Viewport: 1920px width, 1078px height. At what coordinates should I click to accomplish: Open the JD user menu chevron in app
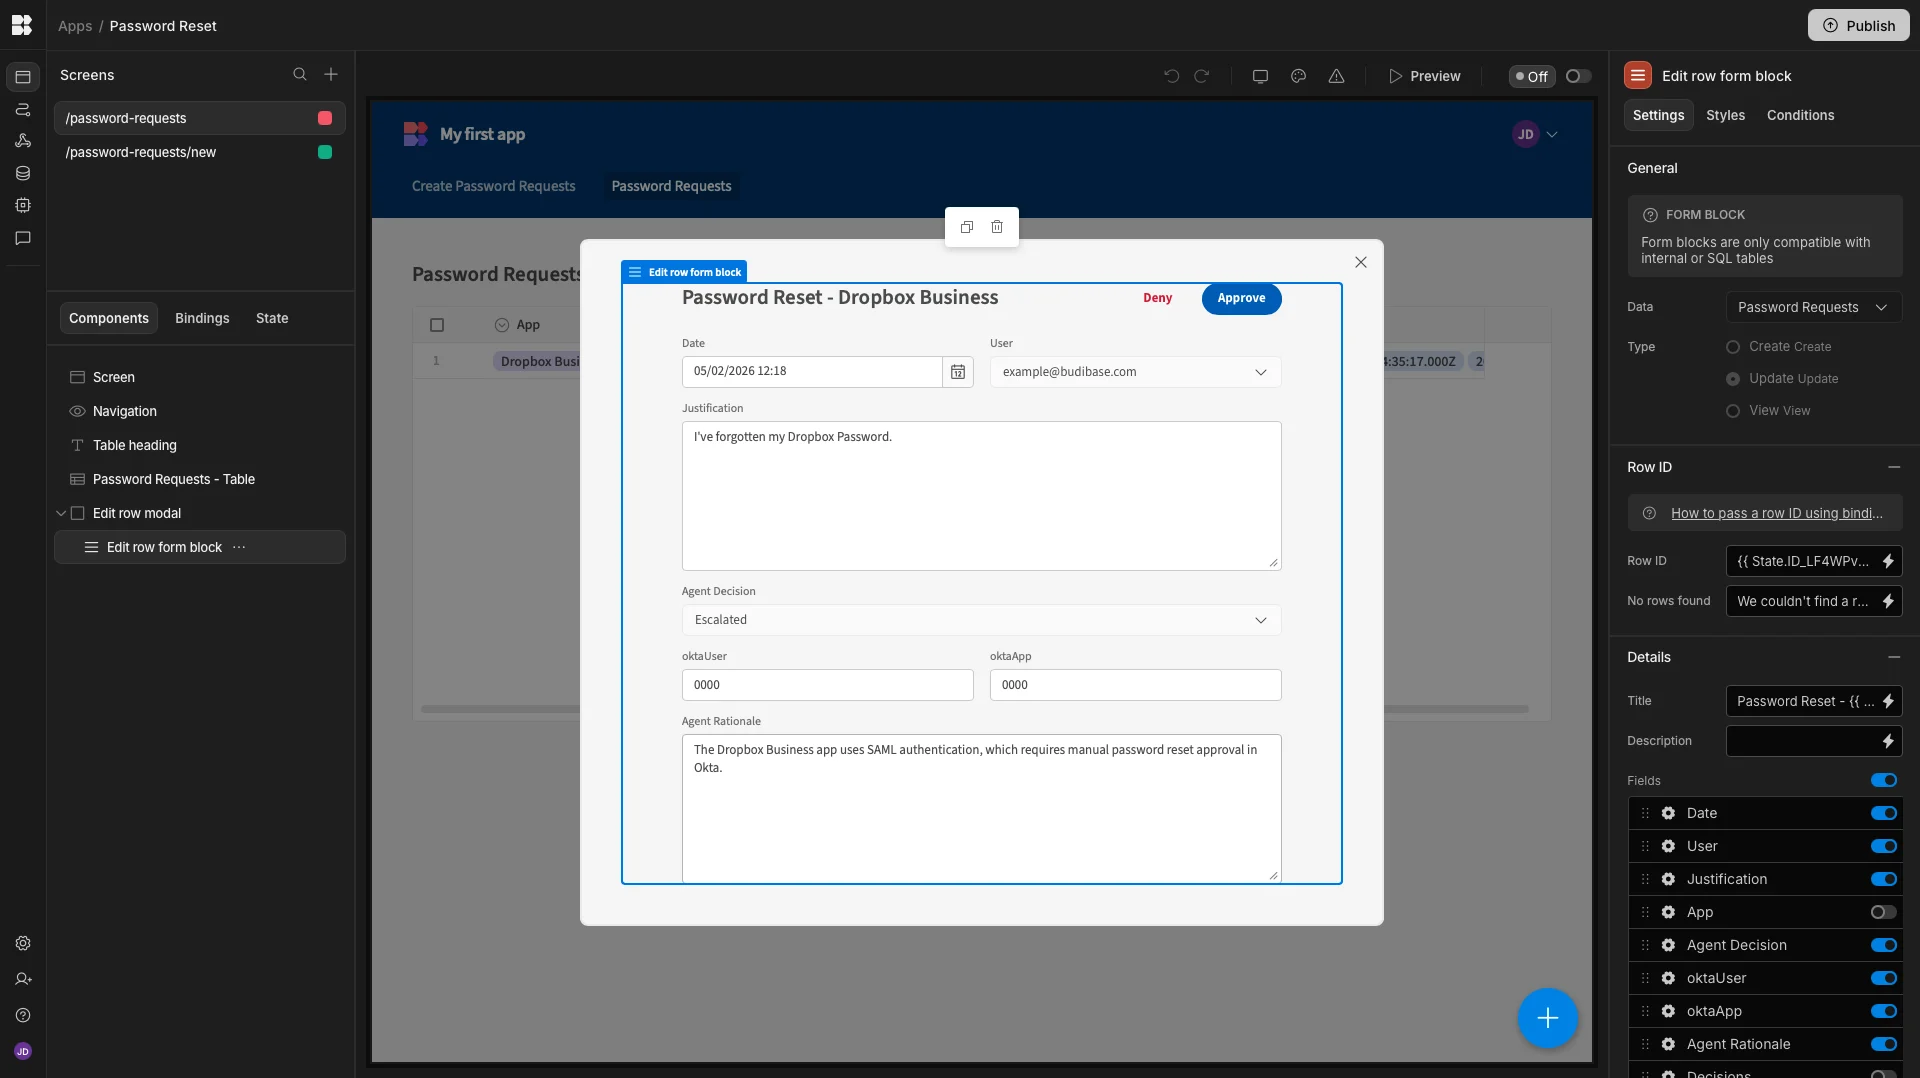1552,134
